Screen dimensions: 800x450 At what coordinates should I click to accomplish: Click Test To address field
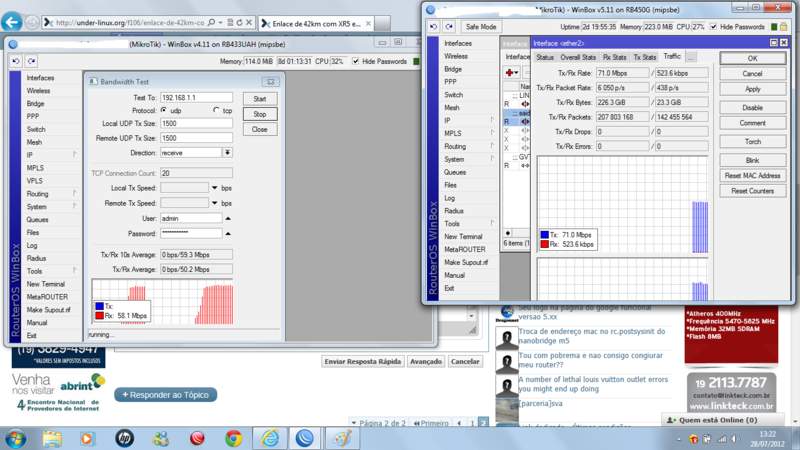point(196,97)
